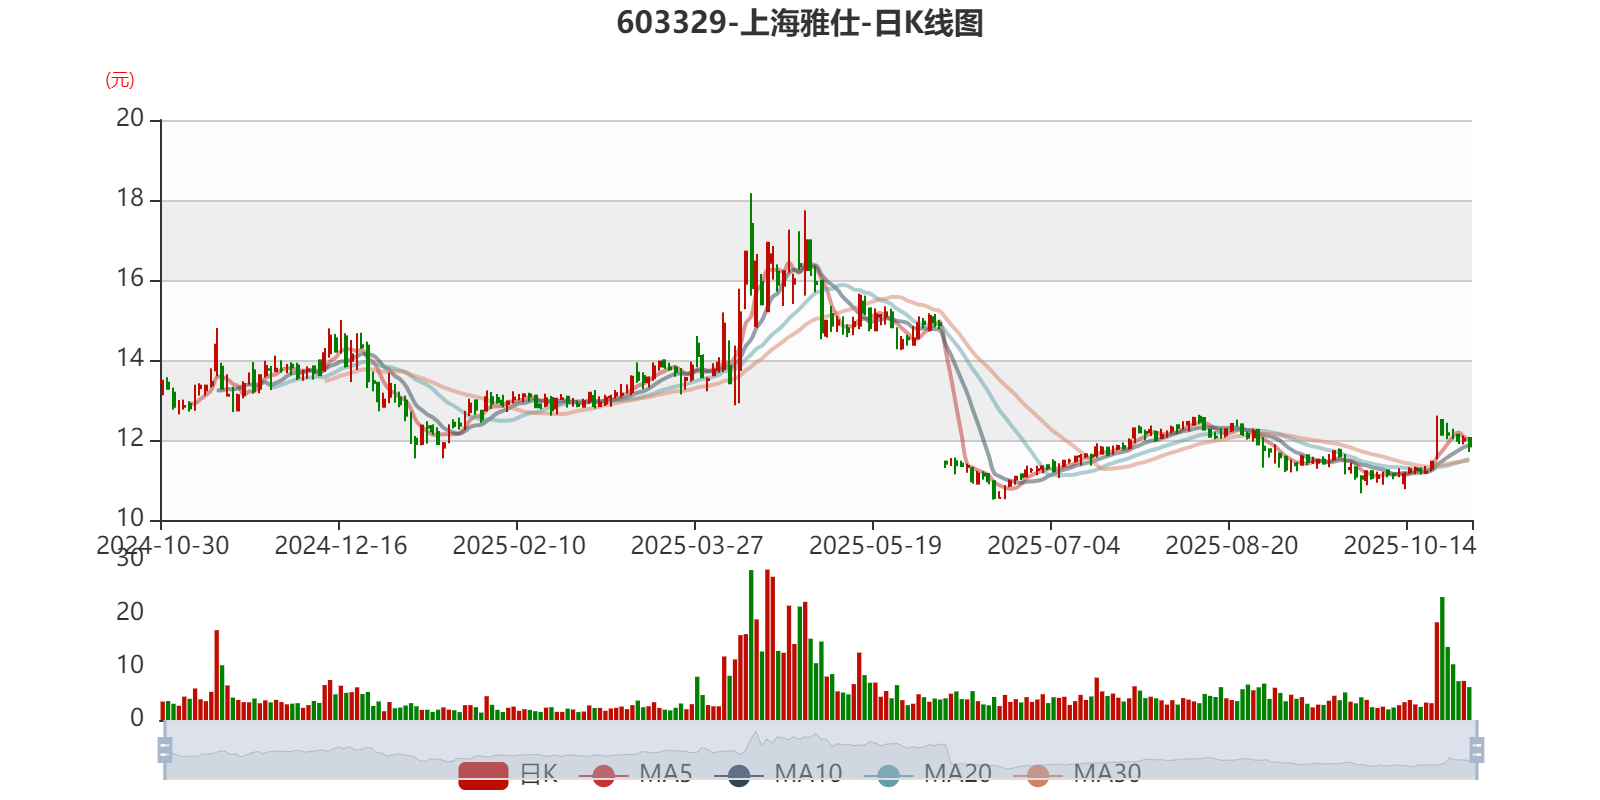The image size is (1600, 800).
Task: Click the tall volume bar in October 2025
Action: 1442,658
